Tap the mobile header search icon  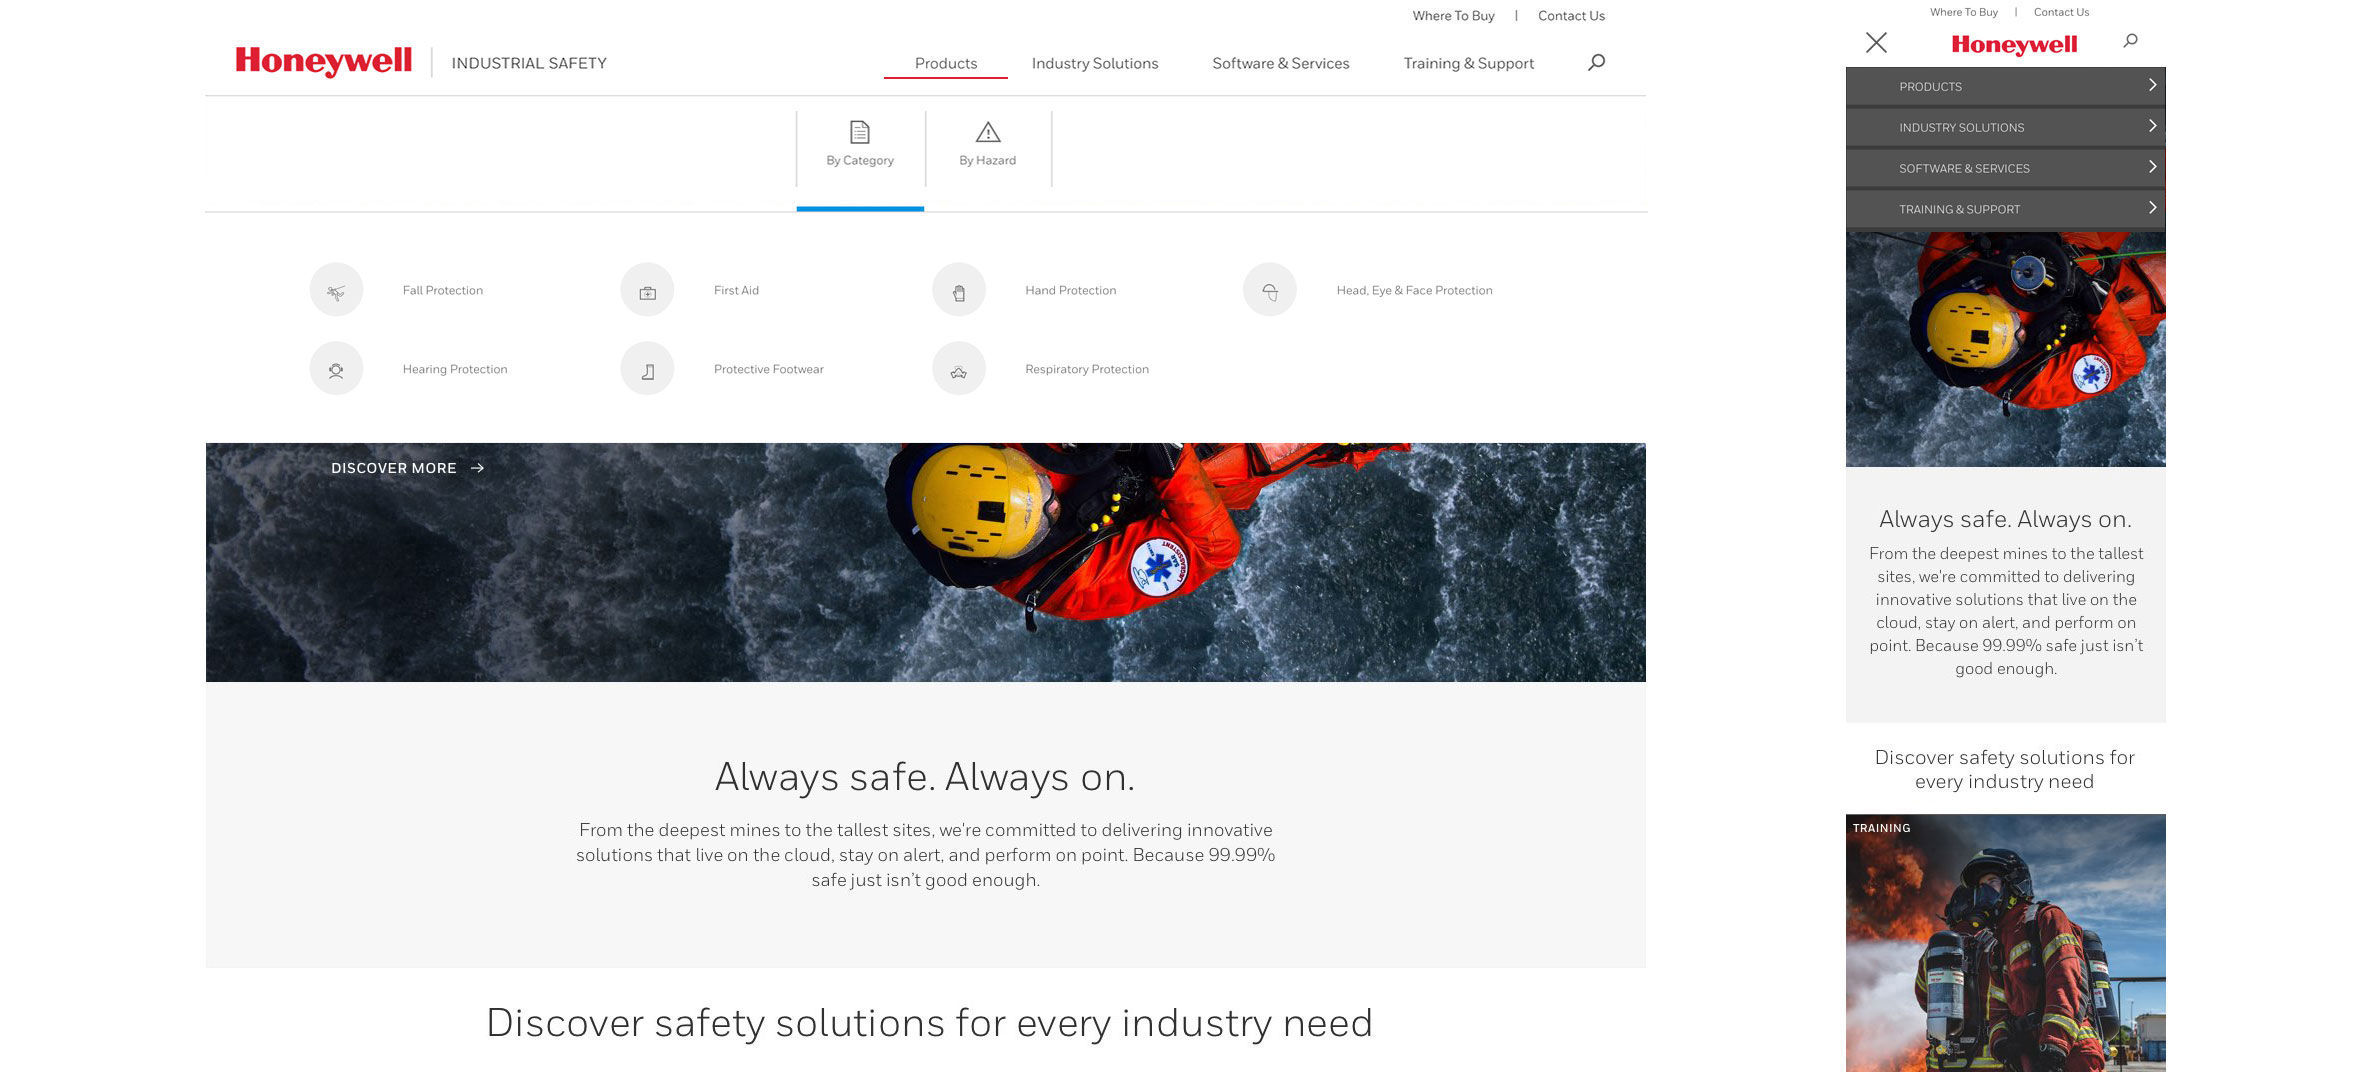[x=2130, y=41]
